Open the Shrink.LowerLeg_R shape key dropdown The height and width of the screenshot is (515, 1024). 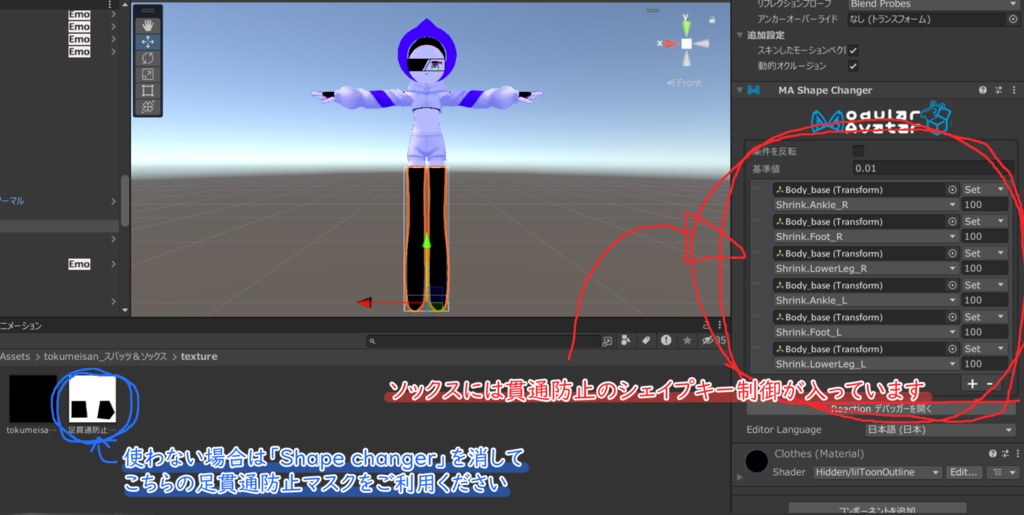[866, 268]
